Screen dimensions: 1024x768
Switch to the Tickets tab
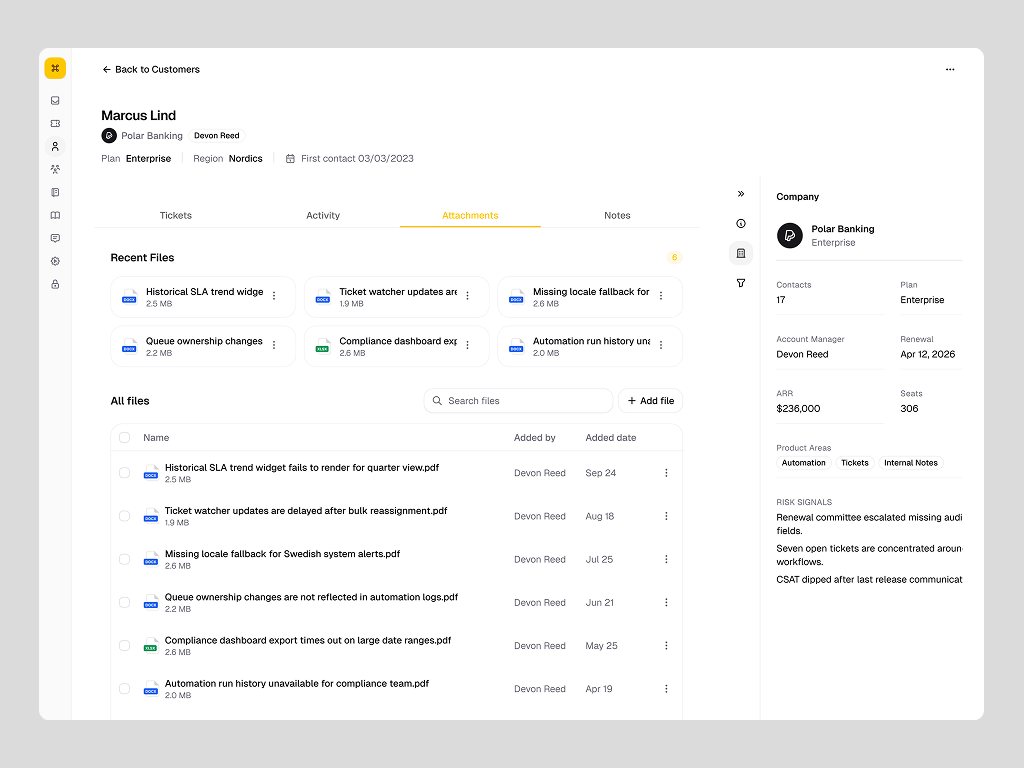click(176, 216)
